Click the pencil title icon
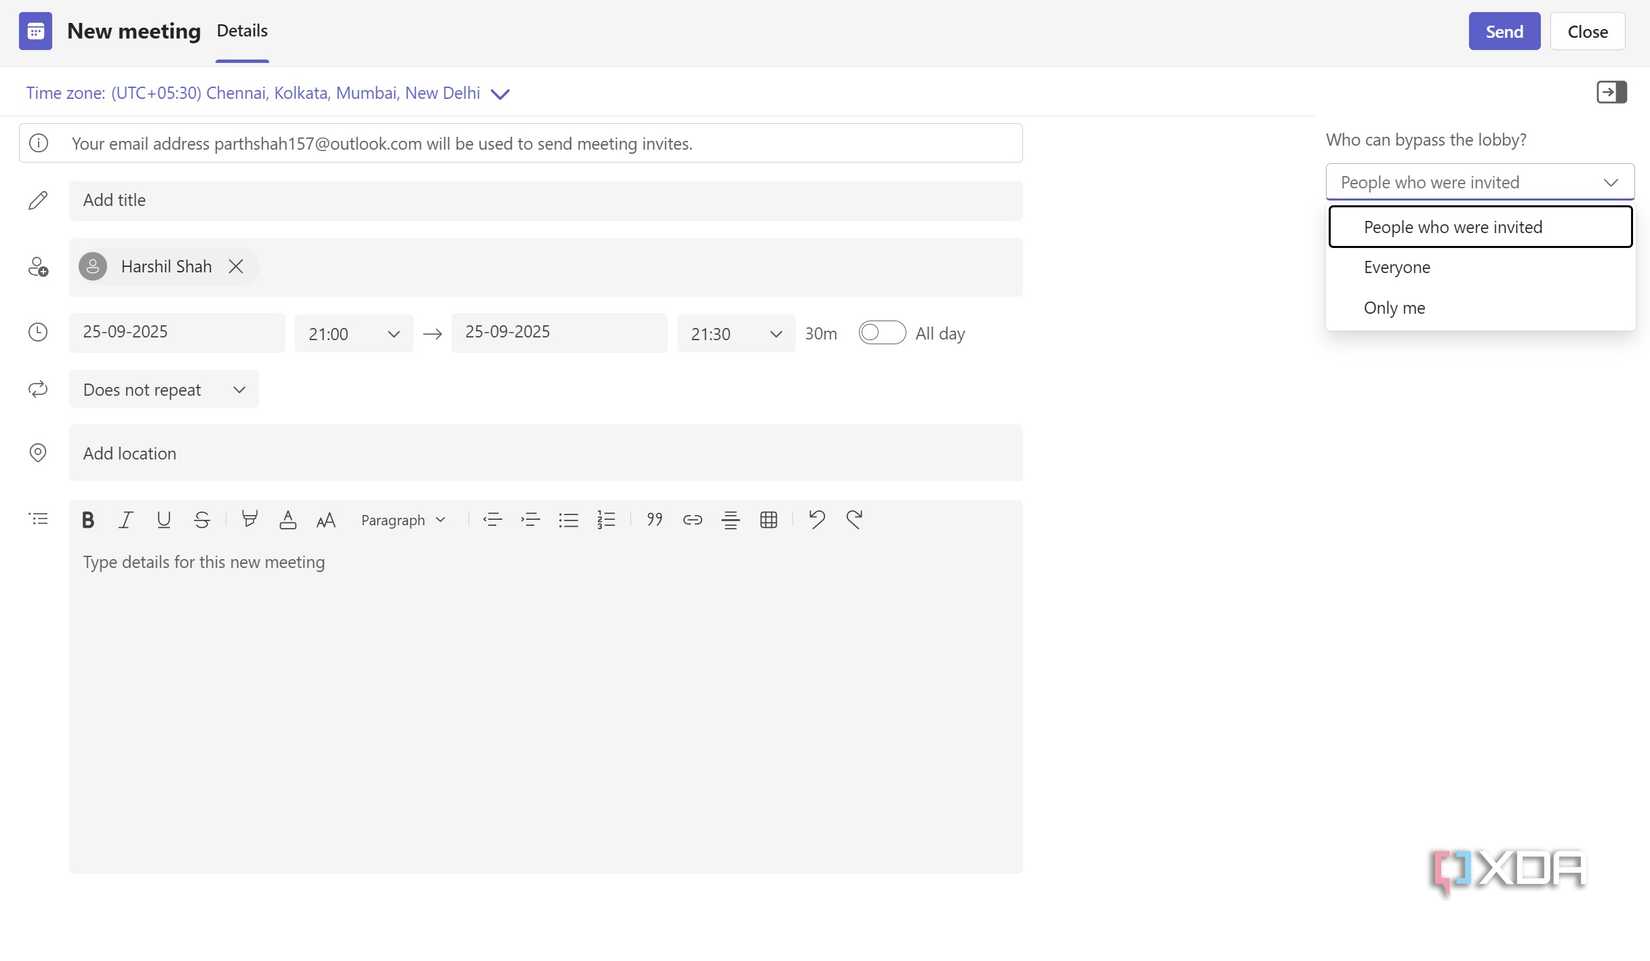1650x961 pixels. point(38,201)
